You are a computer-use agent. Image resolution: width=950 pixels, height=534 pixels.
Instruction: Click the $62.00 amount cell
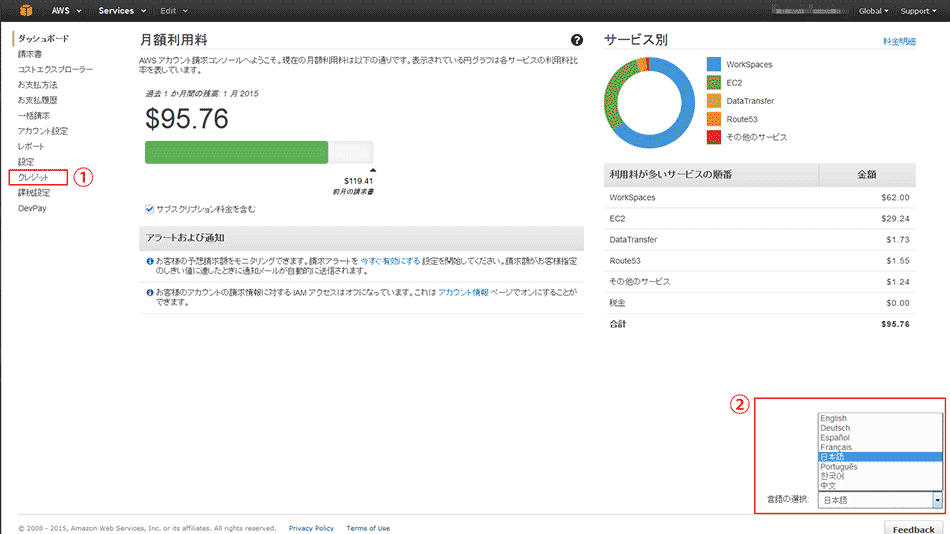(x=895, y=198)
